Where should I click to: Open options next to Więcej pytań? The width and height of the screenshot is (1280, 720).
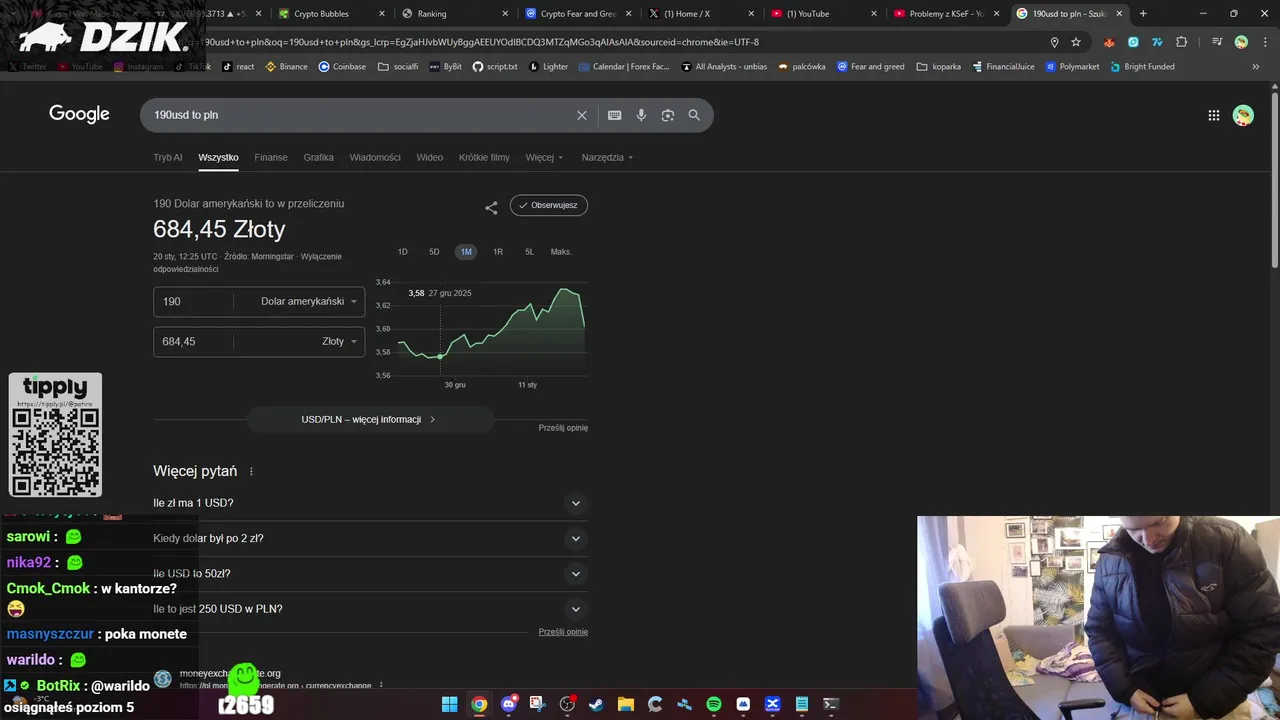point(251,471)
